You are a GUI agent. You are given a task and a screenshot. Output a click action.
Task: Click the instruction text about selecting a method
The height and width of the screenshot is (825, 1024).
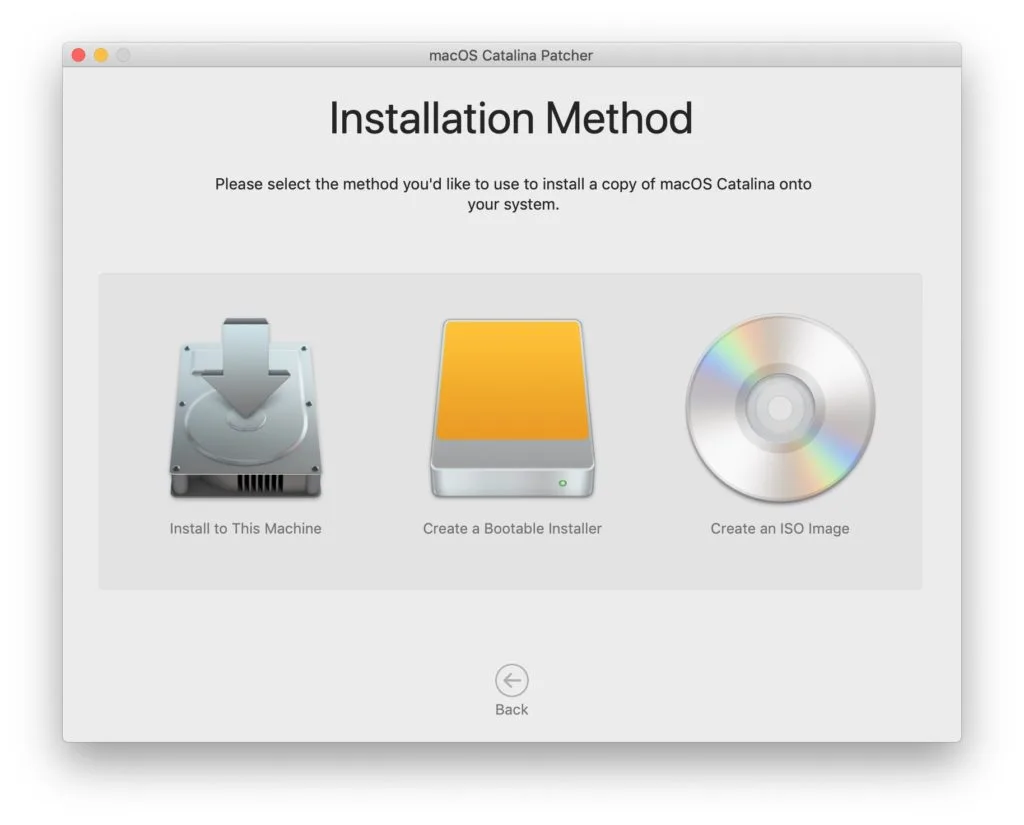tap(512, 193)
